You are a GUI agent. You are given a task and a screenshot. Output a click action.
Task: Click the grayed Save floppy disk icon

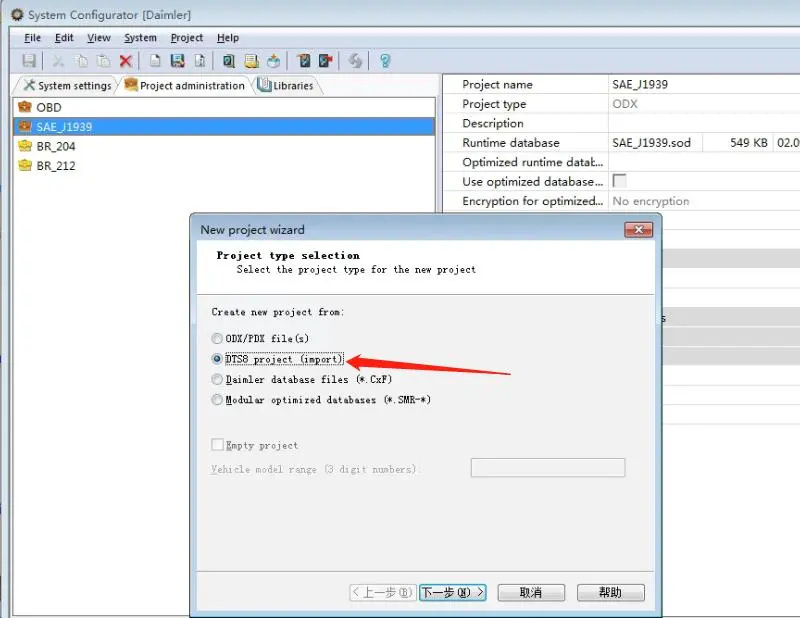coord(29,61)
